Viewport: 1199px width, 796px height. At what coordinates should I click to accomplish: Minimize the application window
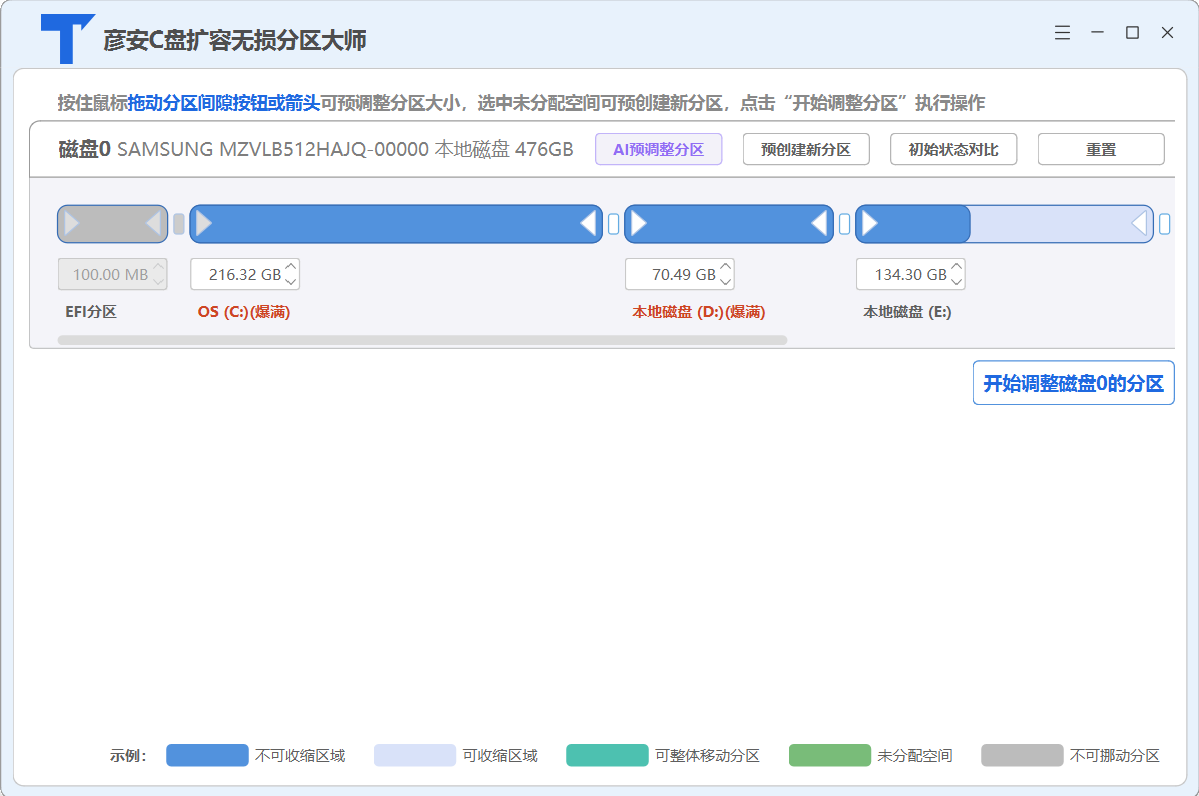(1097, 32)
